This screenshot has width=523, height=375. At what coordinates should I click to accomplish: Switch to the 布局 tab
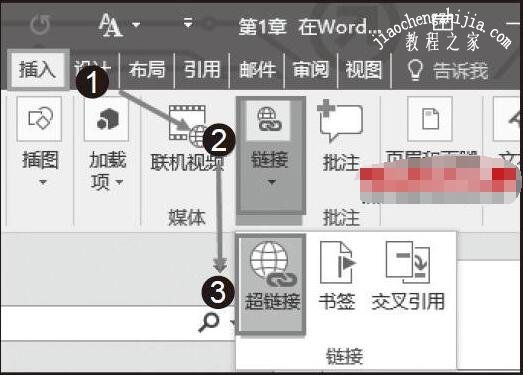(147, 70)
